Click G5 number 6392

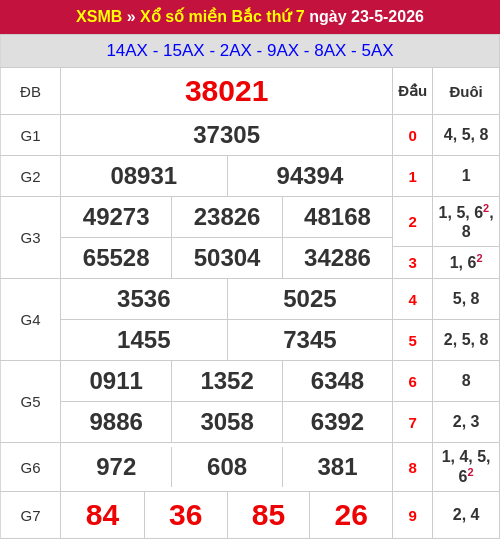[x=337, y=422]
